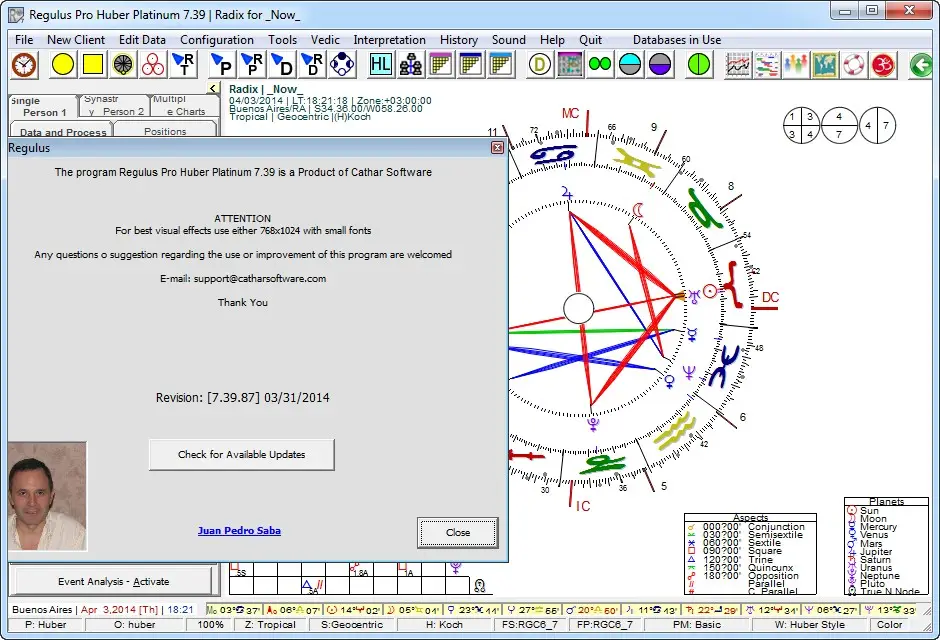Screen dimensions: 940x640
Task: Click the RT arrow toolbar icon
Action: coord(183,65)
